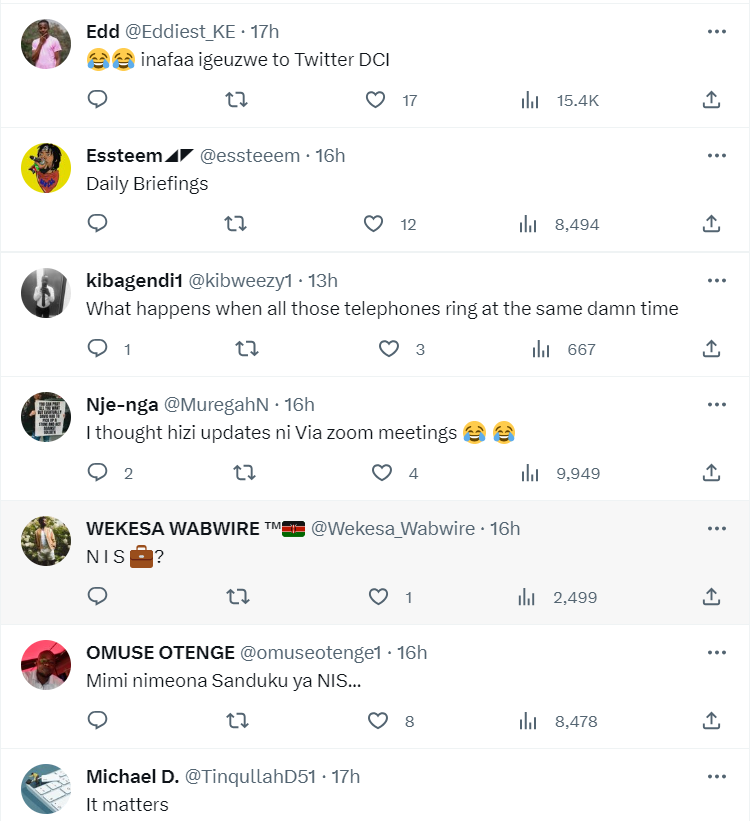
Task: Reply to Nje-nga's tweet with 2 replies
Action: [x=97, y=473]
